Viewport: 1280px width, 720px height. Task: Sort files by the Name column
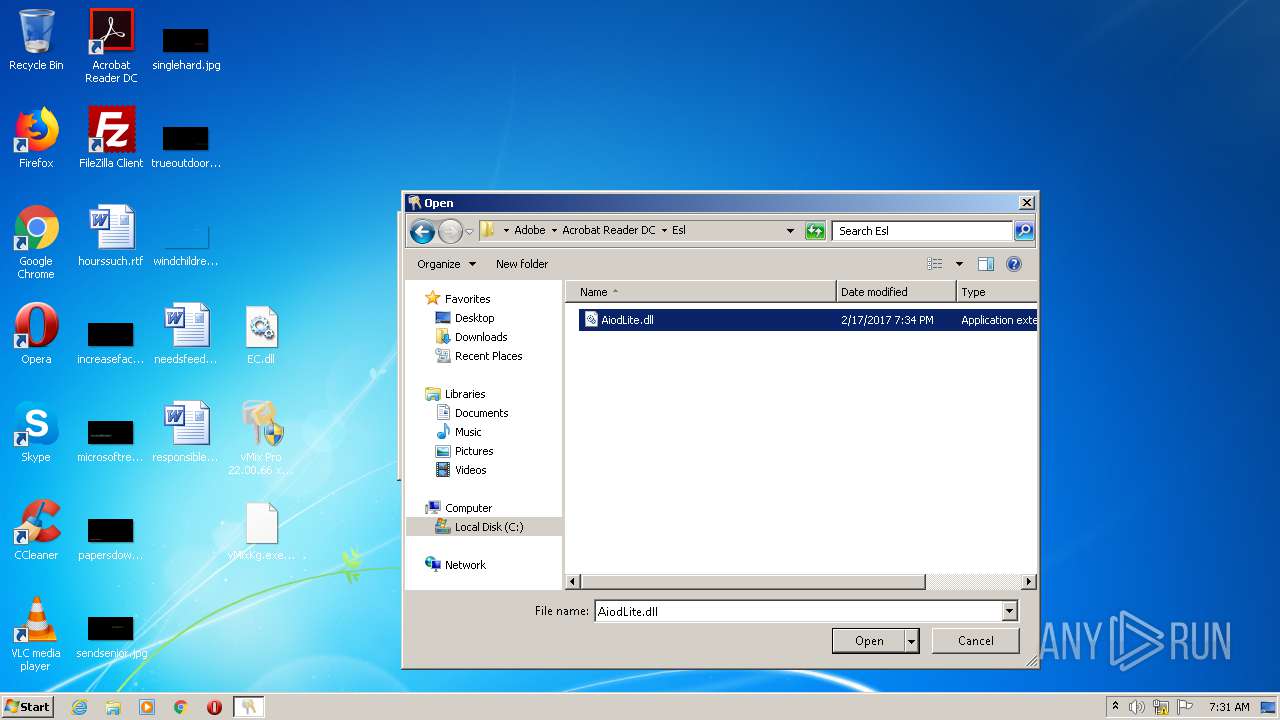click(701, 292)
